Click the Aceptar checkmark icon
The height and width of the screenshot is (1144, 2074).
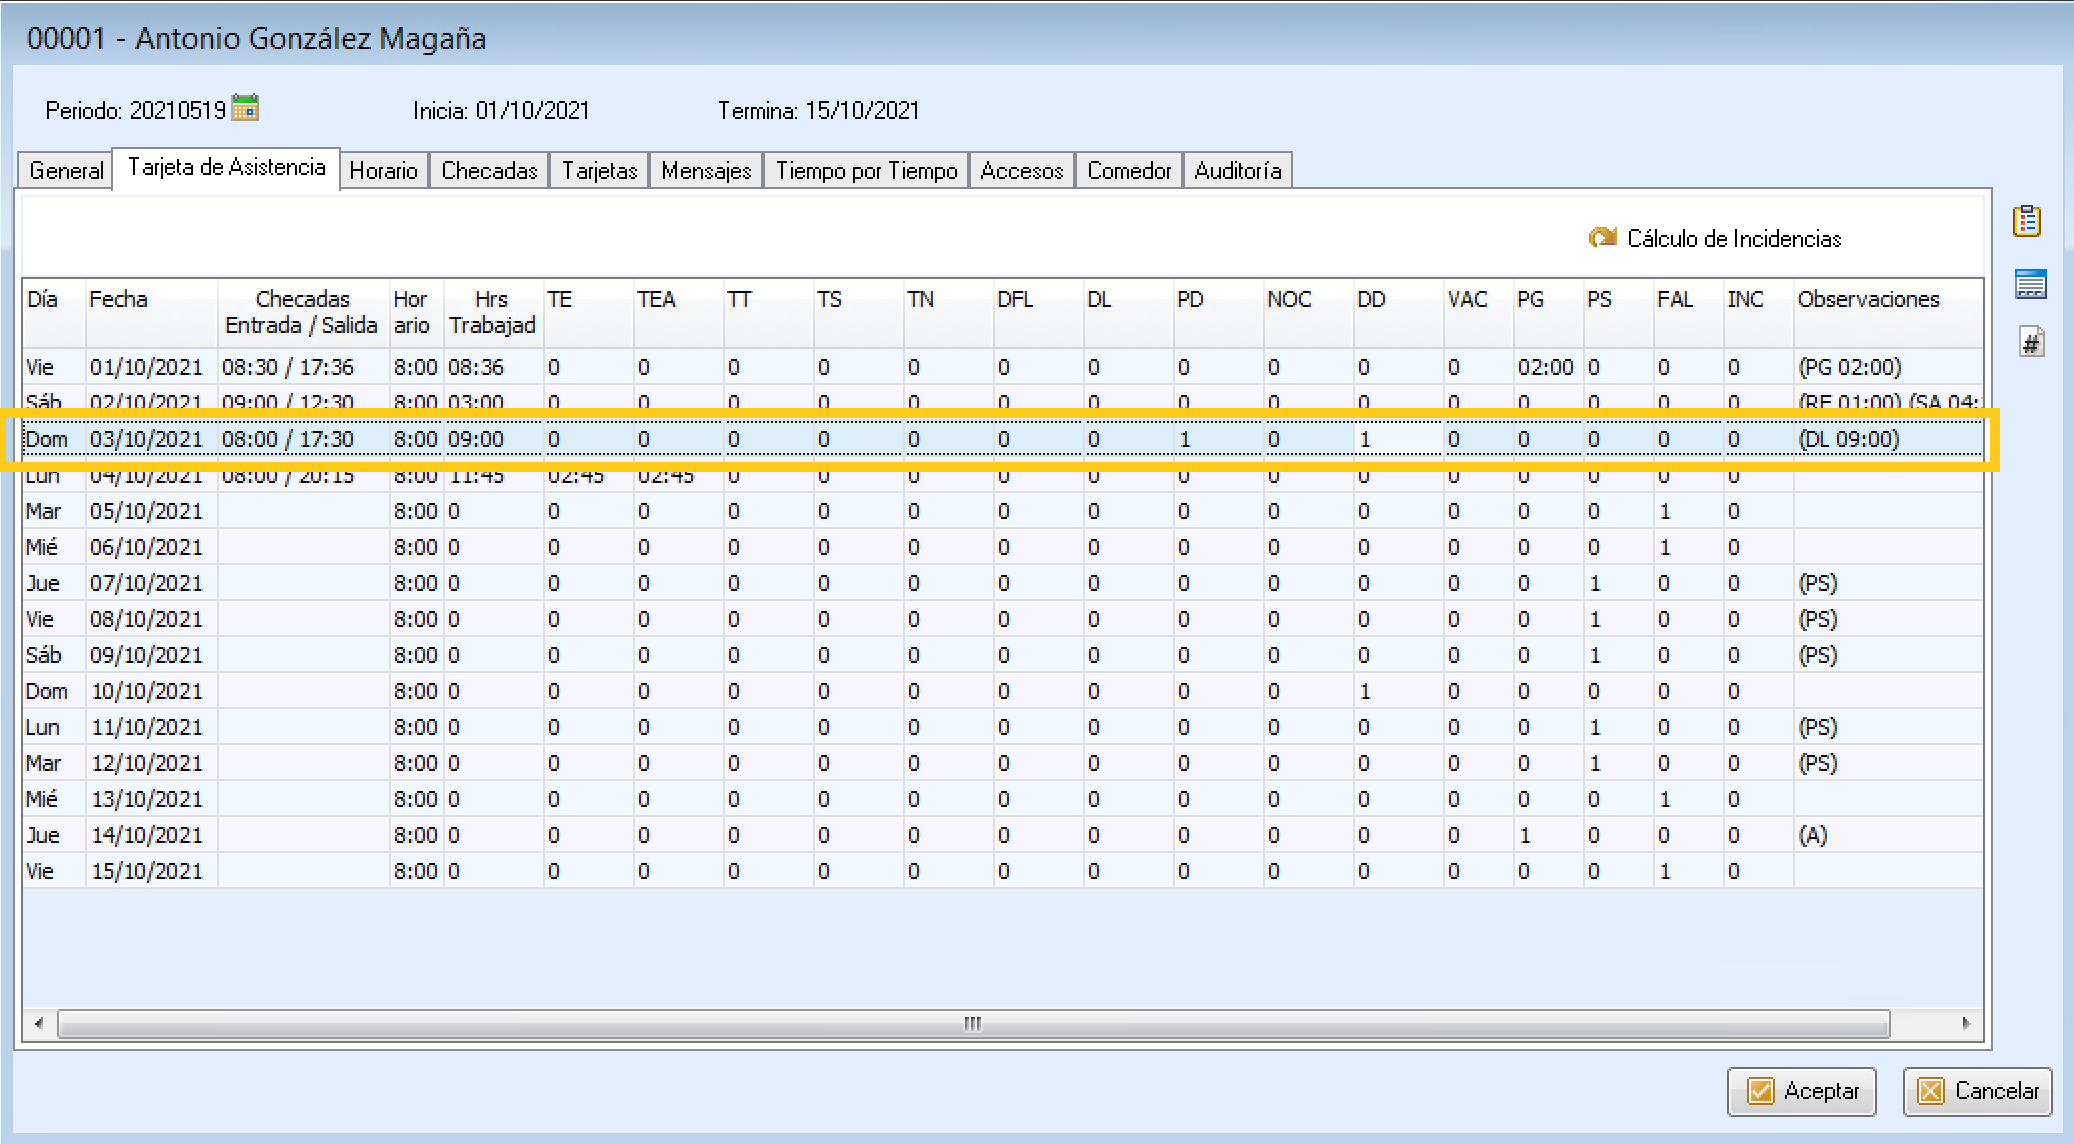click(x=1760, y=1091)
